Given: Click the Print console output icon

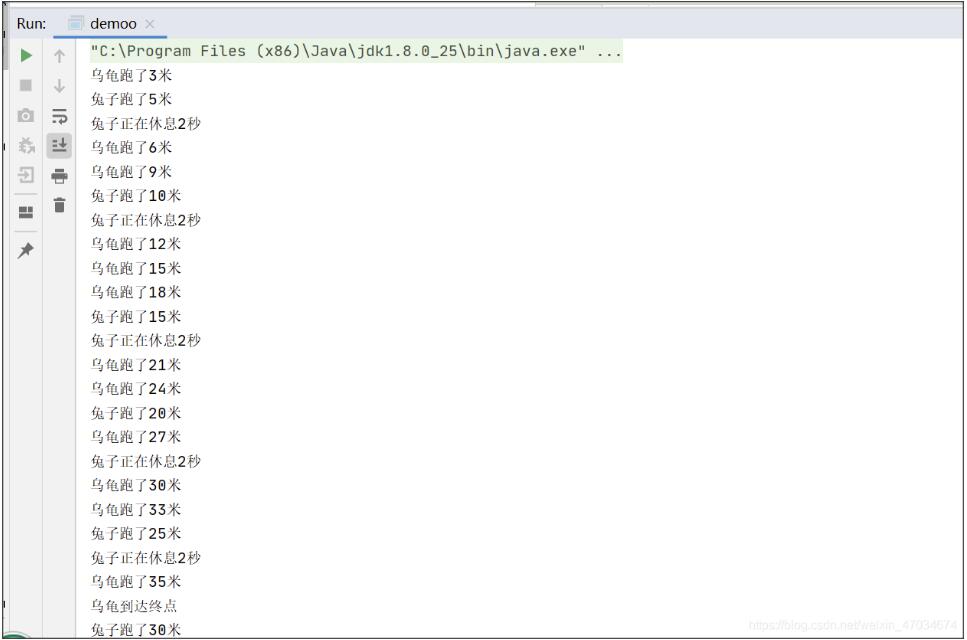Looking at the screenshot, I should 59,176.
